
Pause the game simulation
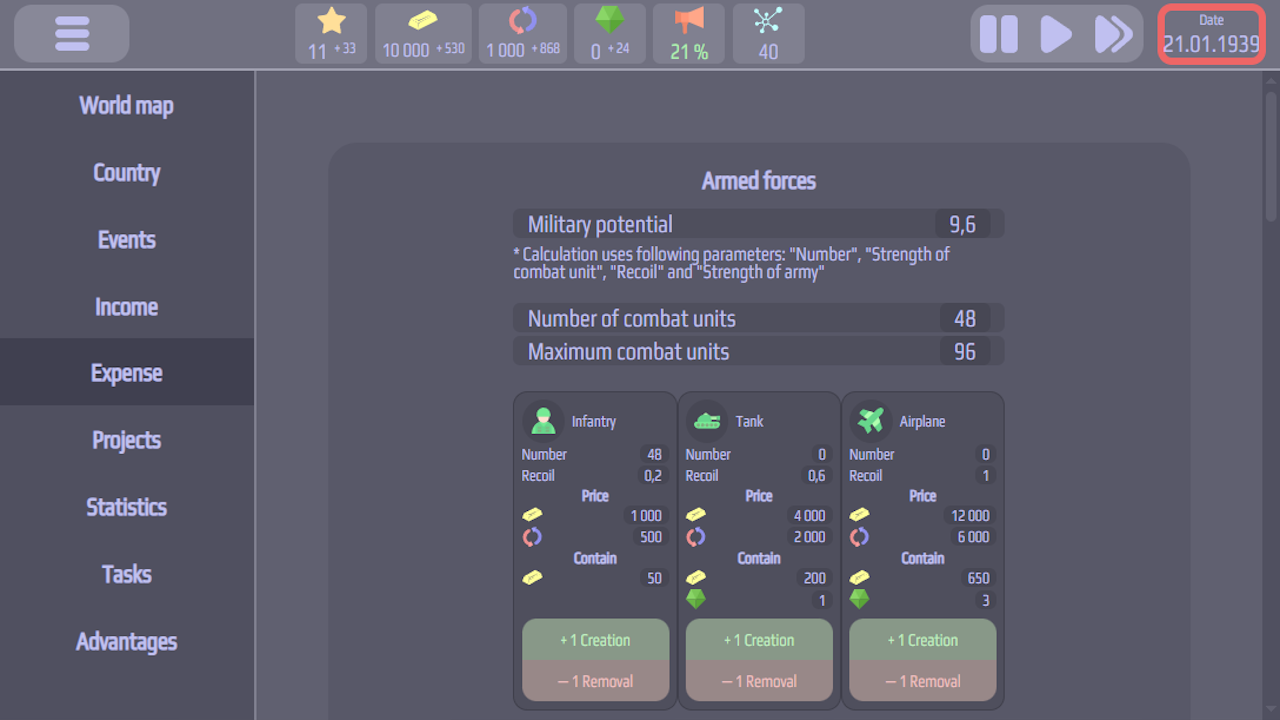(998, 33)
